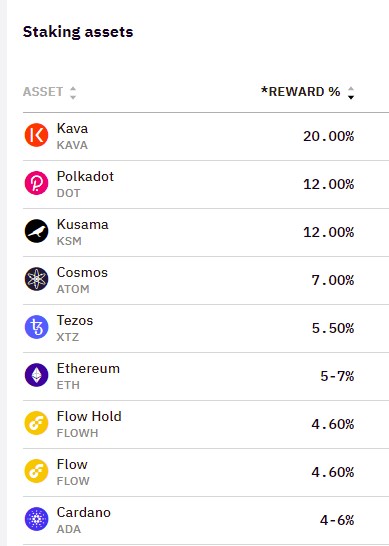
Task: Open the Kava asset name link
Action: coord(72,128)
